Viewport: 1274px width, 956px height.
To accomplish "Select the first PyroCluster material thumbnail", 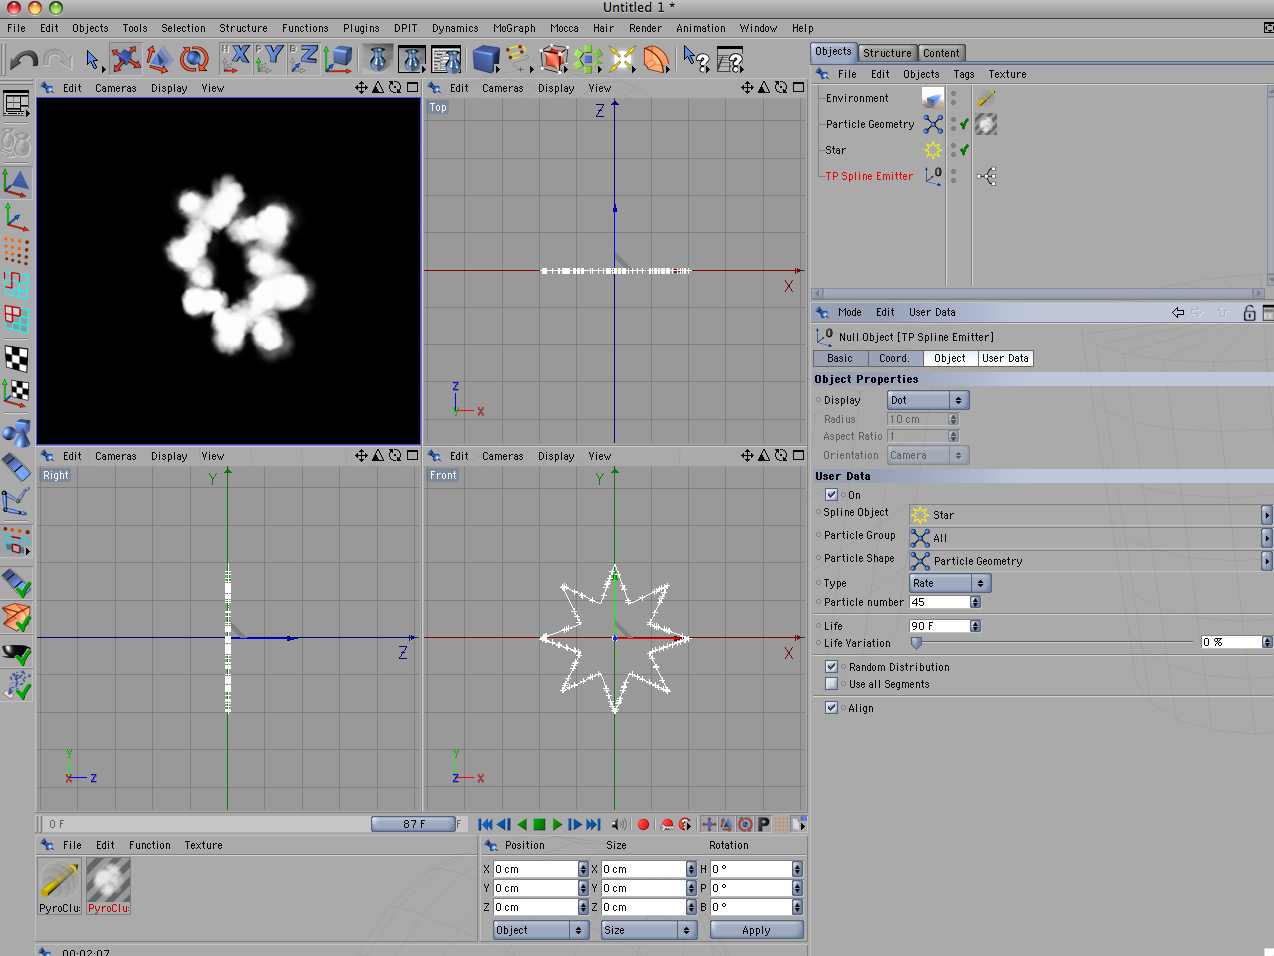I will coord(60,881).
